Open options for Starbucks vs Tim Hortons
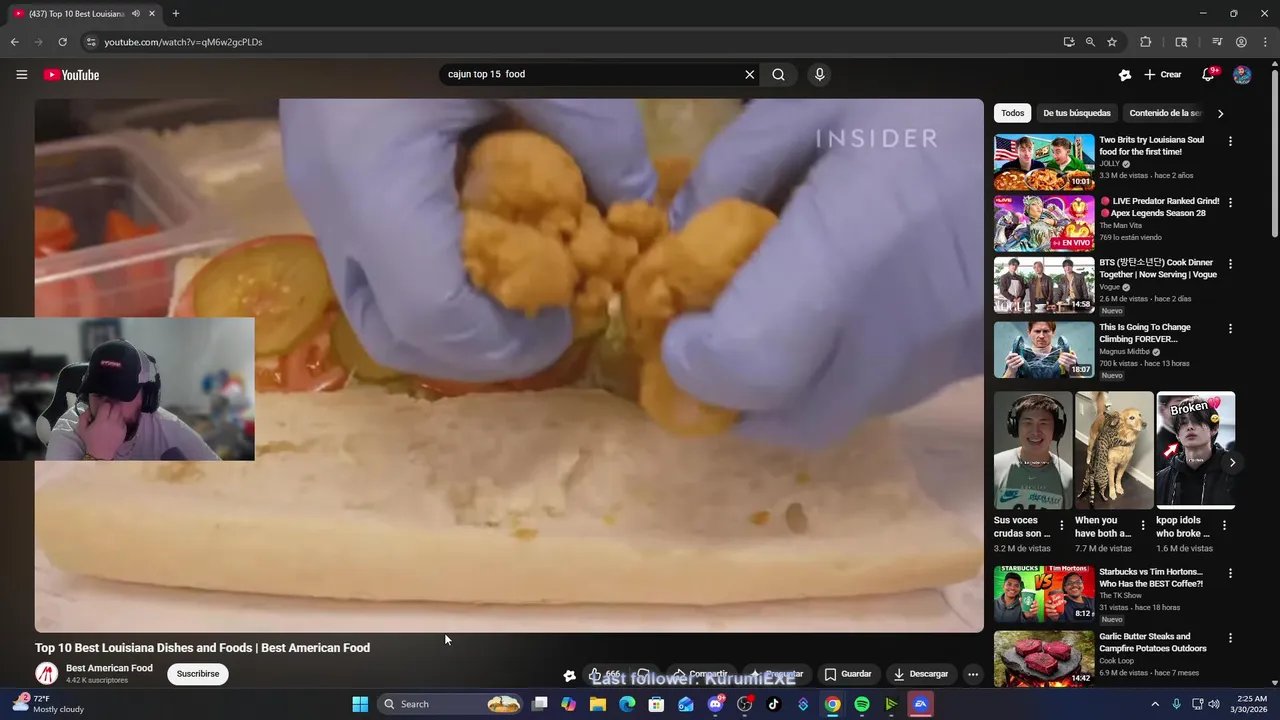This screenshot has height=720, width=1280. pos(1230,573)
